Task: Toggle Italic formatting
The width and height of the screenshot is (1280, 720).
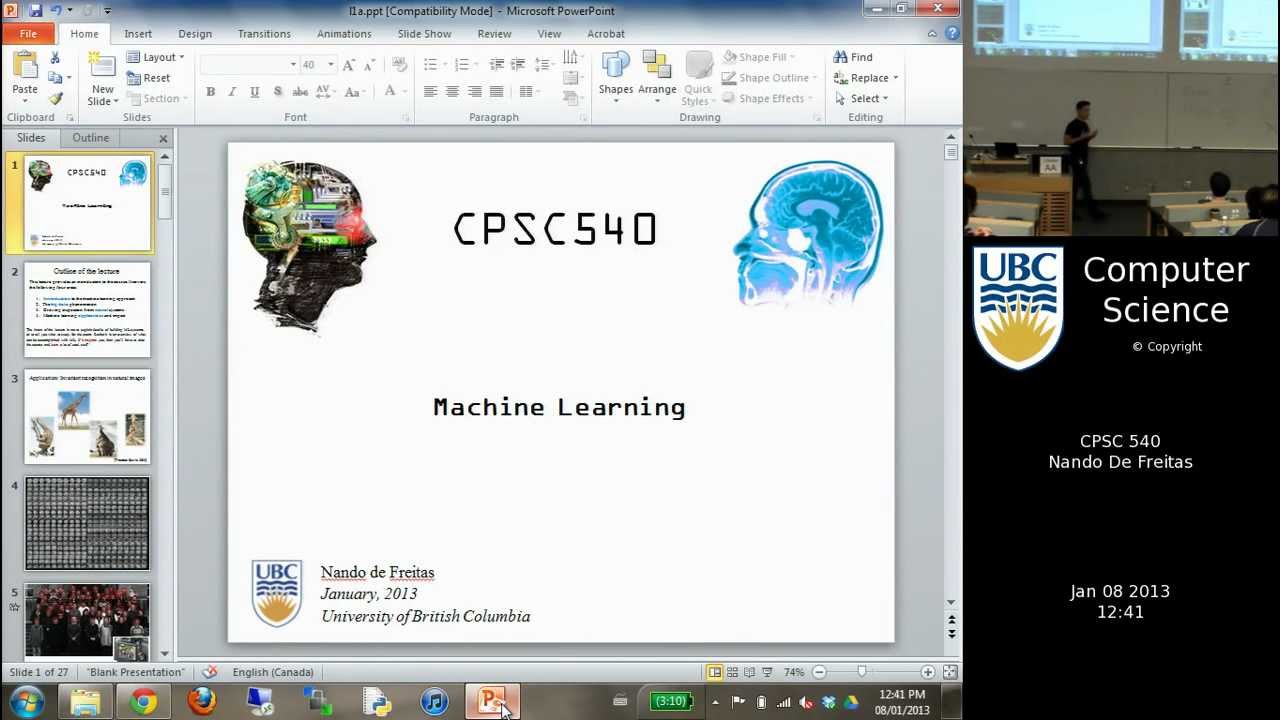Action: [232, 92]
